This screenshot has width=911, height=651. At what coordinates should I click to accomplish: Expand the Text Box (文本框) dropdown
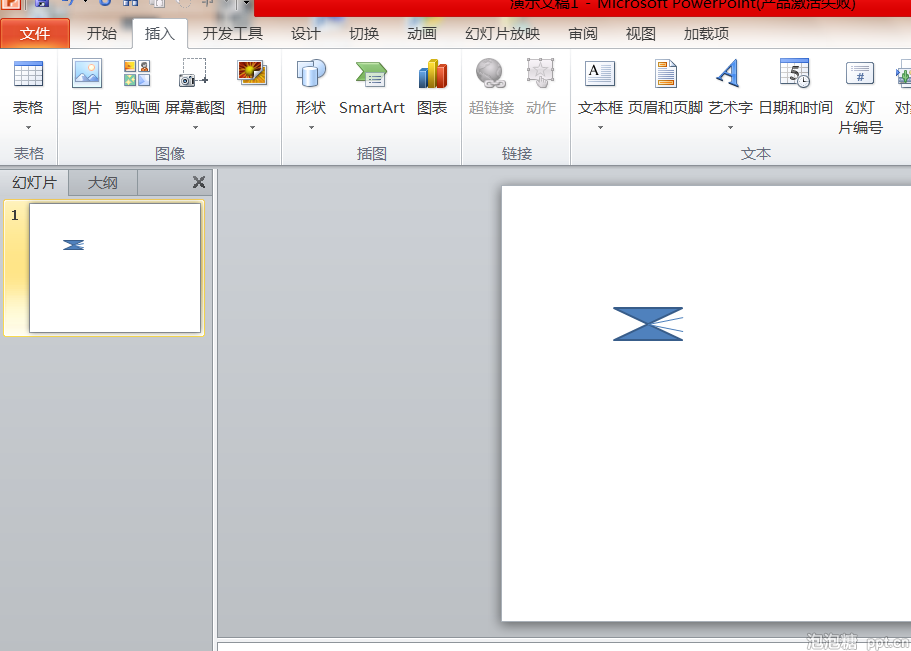pos(600,127)
